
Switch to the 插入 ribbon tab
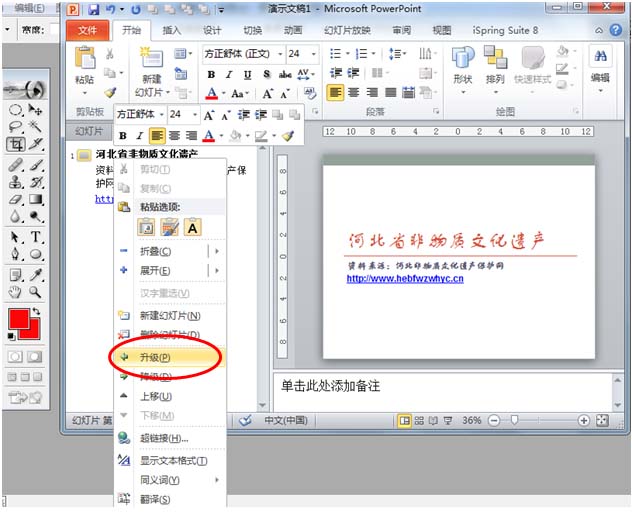pyautogui.click(x=172, y=31)
